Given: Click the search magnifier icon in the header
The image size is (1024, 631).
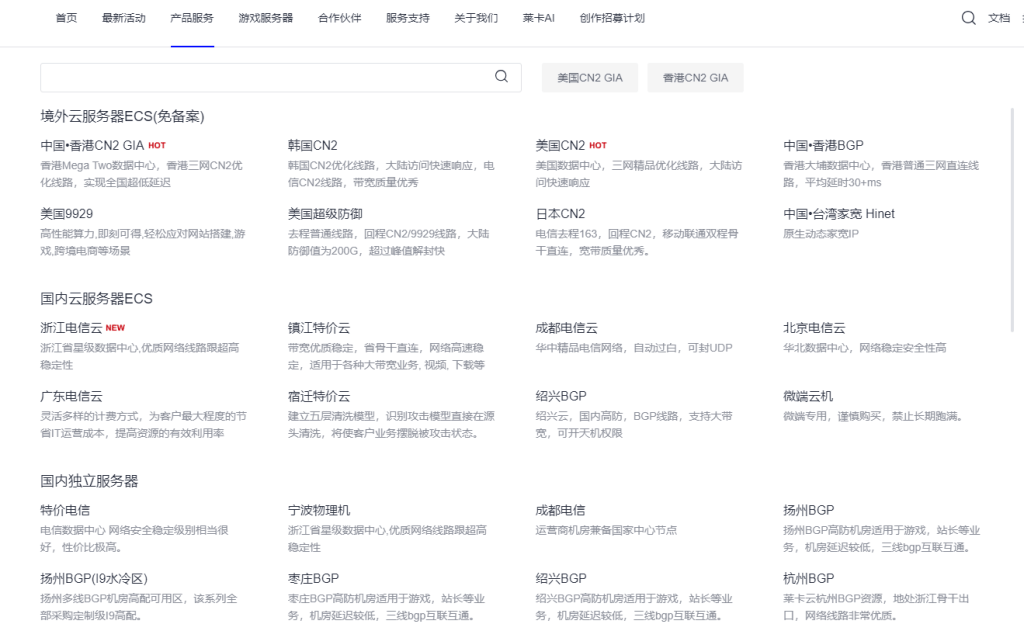Looking at the screenshot, I should pyautogui.click(x=968, y=18).
